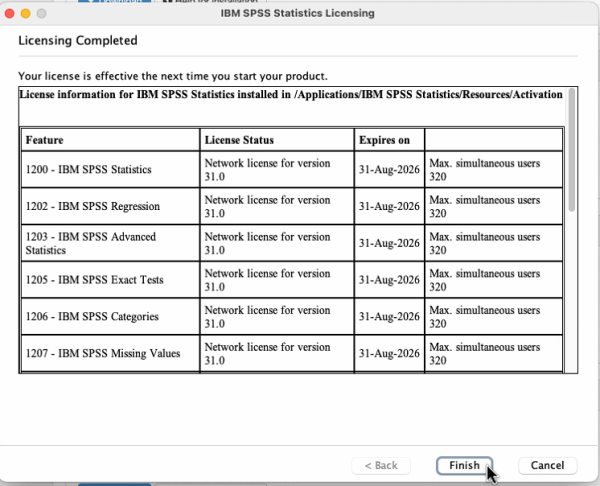This screenshot has width=600, height=486.
Task: Click the window title 'IBM SPSS Statistics Licensing'
Action: point(297,13)
